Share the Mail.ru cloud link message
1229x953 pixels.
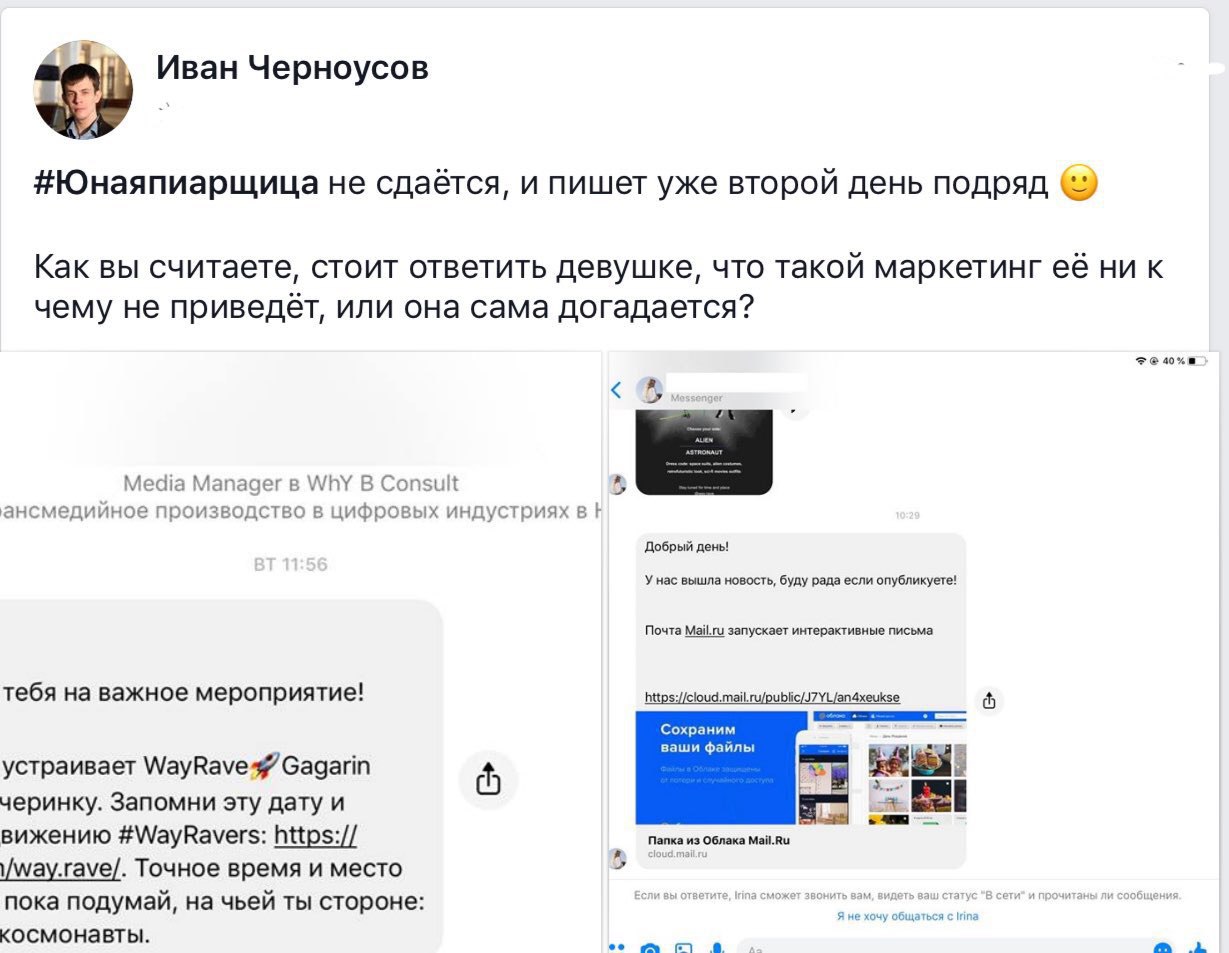point(989,701)
